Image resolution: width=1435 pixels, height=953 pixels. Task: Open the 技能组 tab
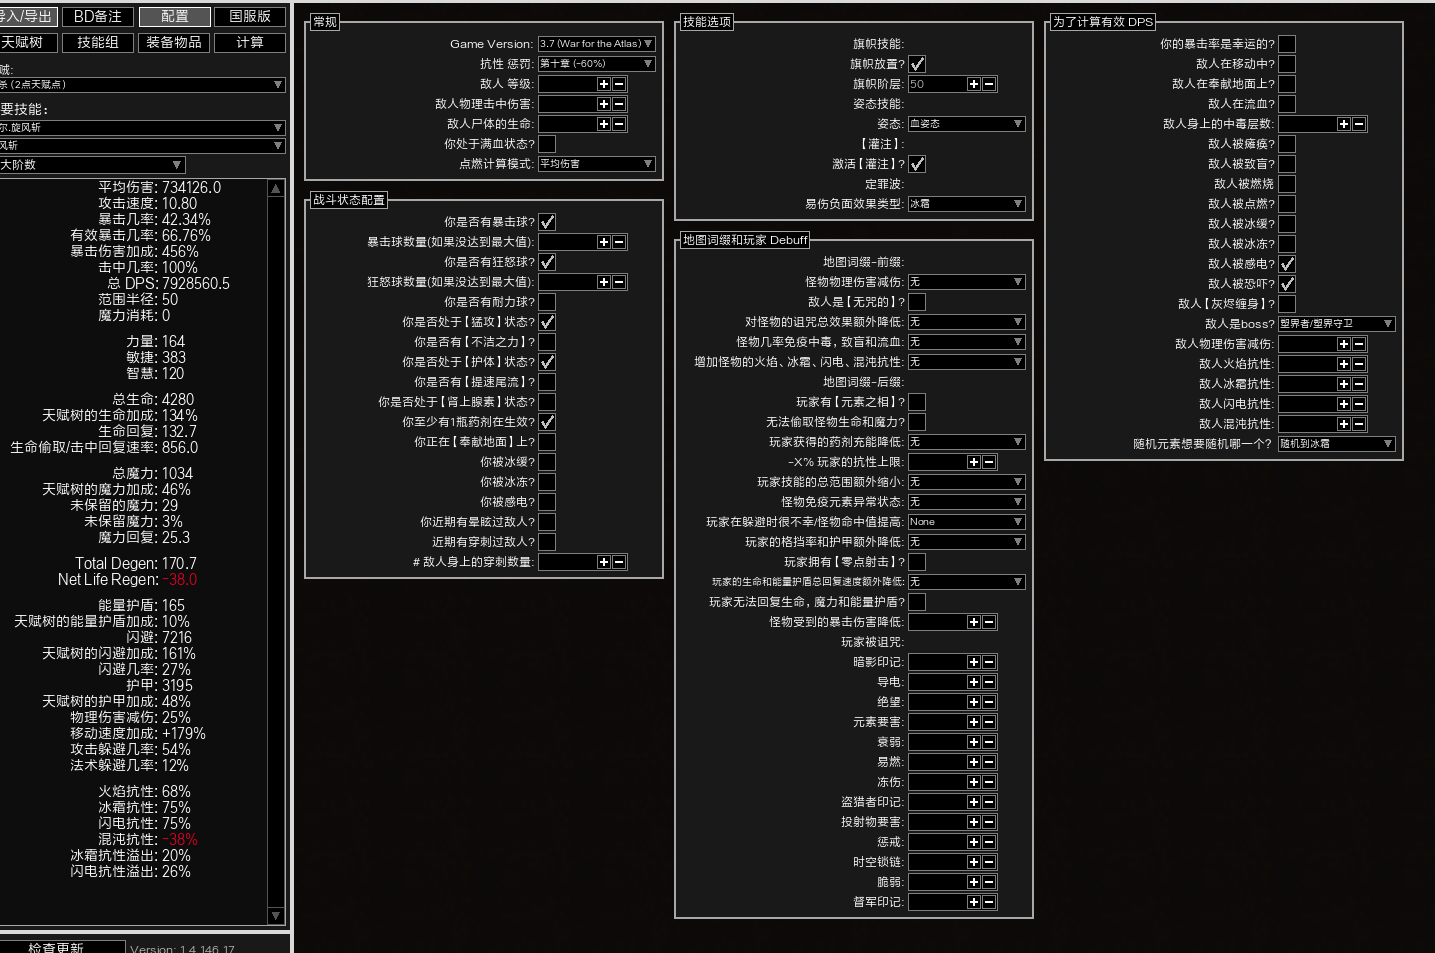[98, 42]
